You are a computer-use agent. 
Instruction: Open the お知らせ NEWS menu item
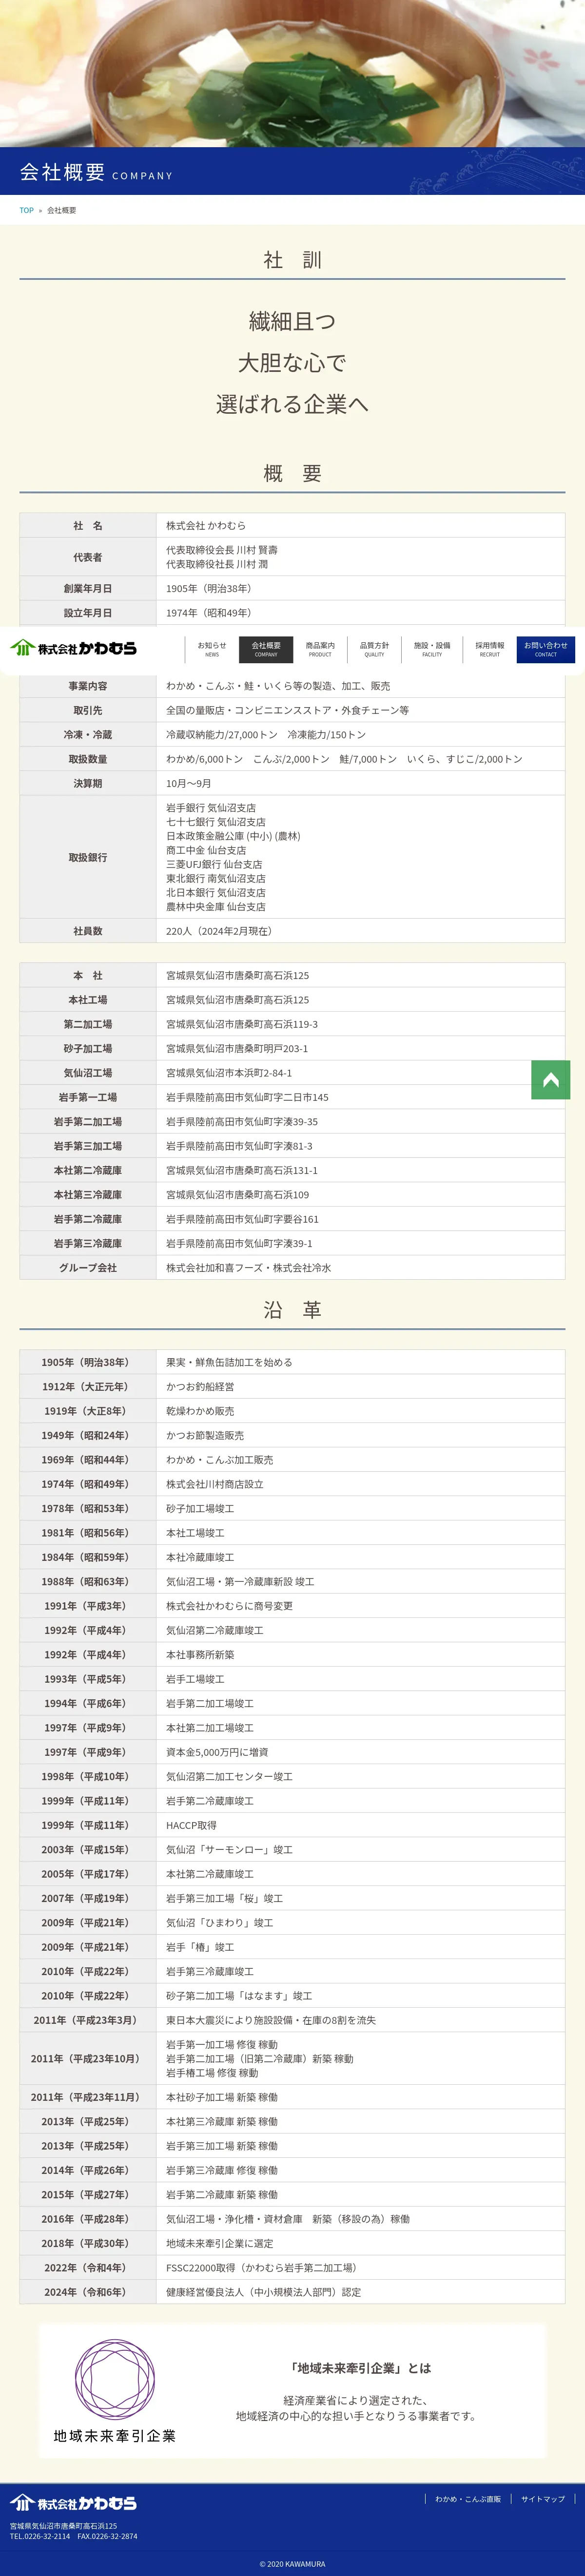coord(212,649)
